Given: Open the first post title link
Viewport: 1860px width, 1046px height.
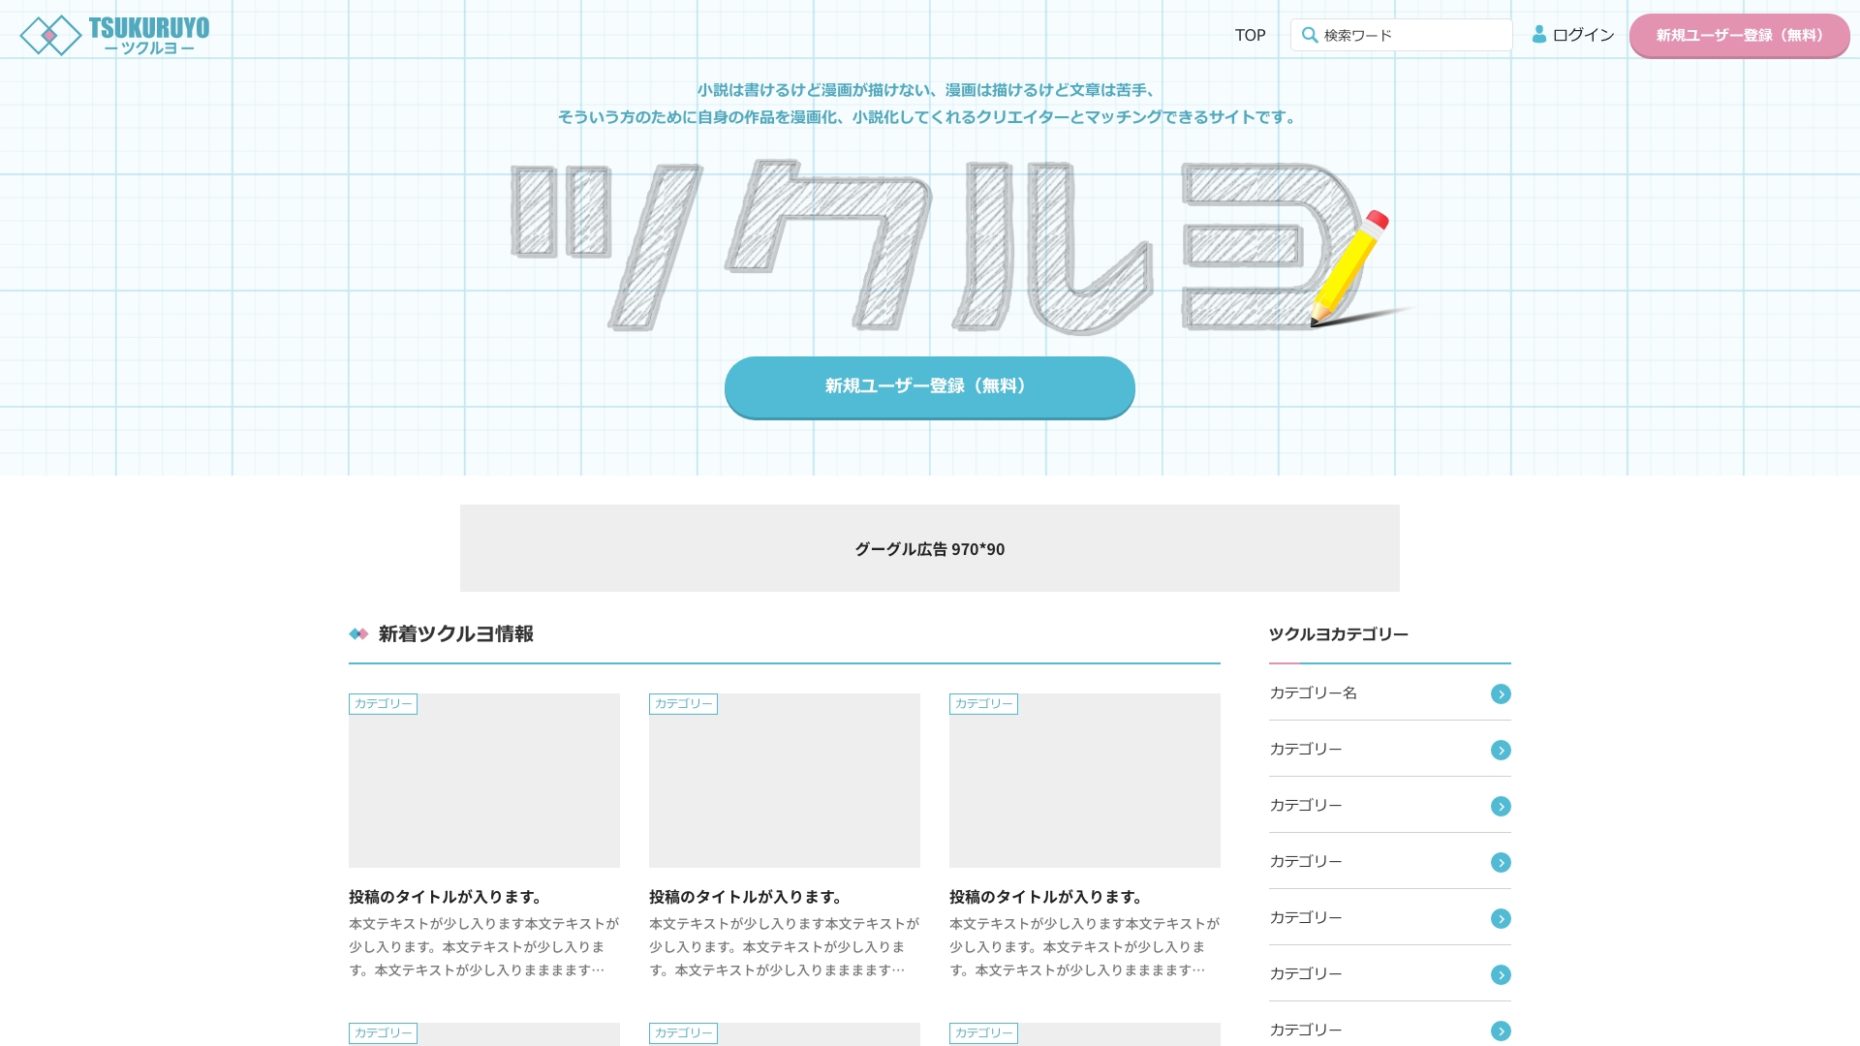Looking at the screenshot, I should [445, 897].
